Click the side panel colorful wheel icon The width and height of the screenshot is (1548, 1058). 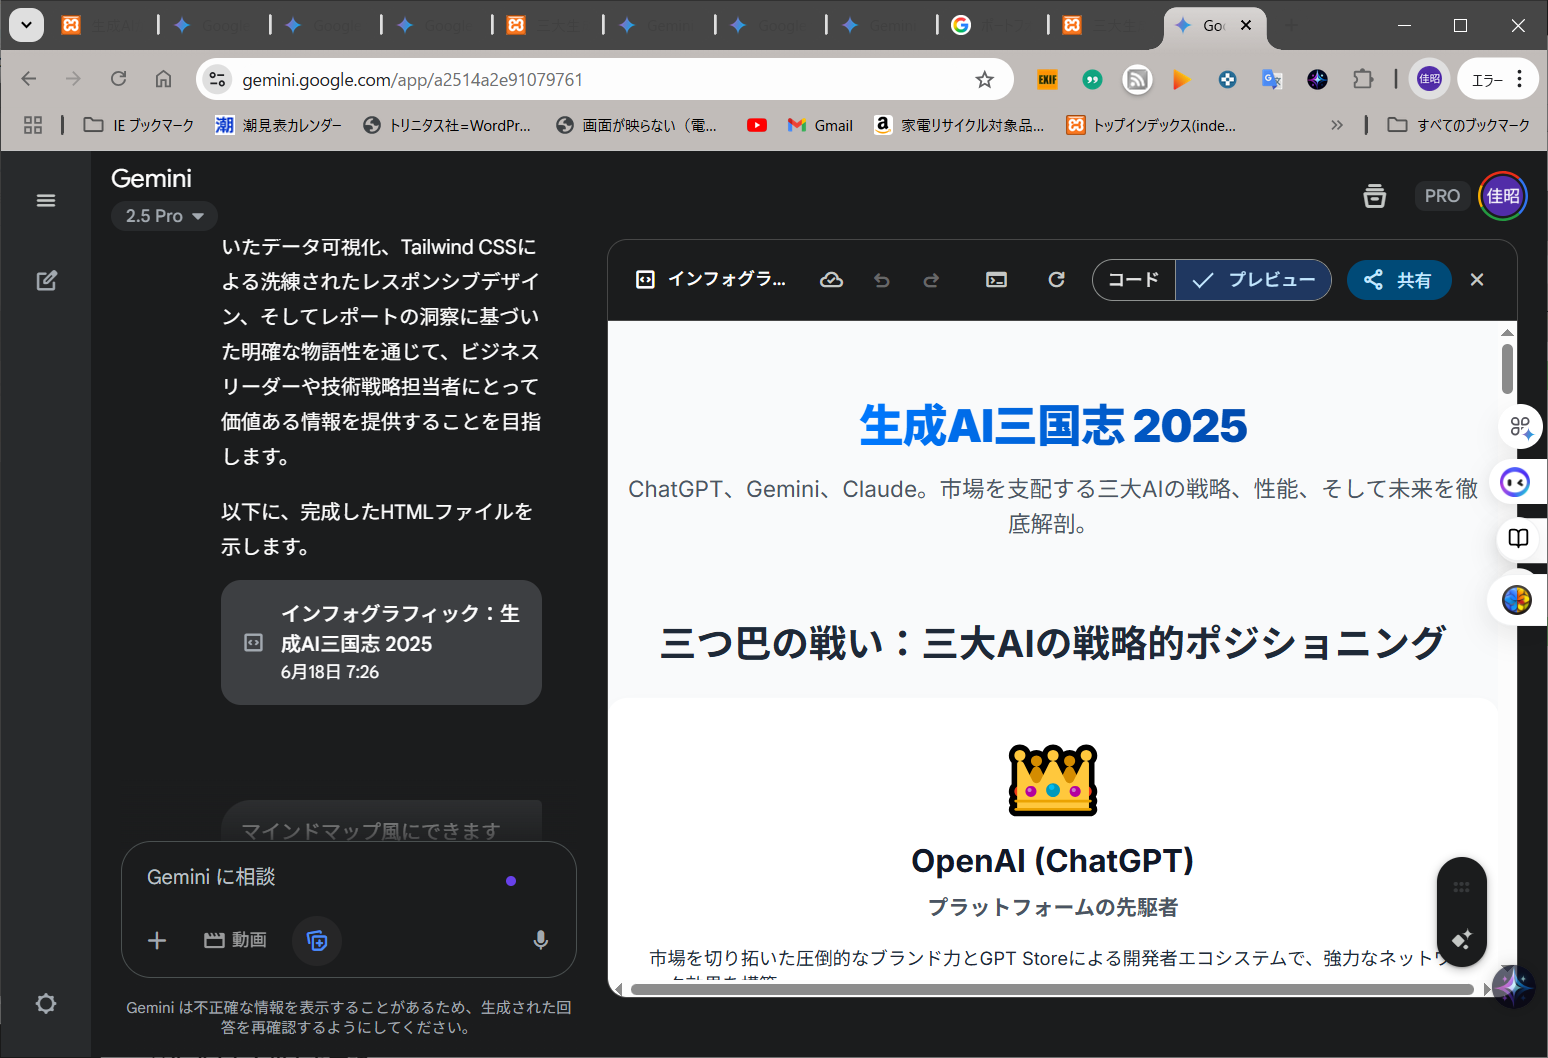click(1517, 599)
